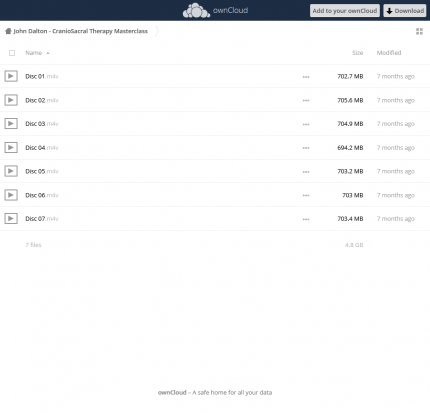The image size is (430, 413).
Task: Open more actions menu for Disc 02
Action: [306, 100]
